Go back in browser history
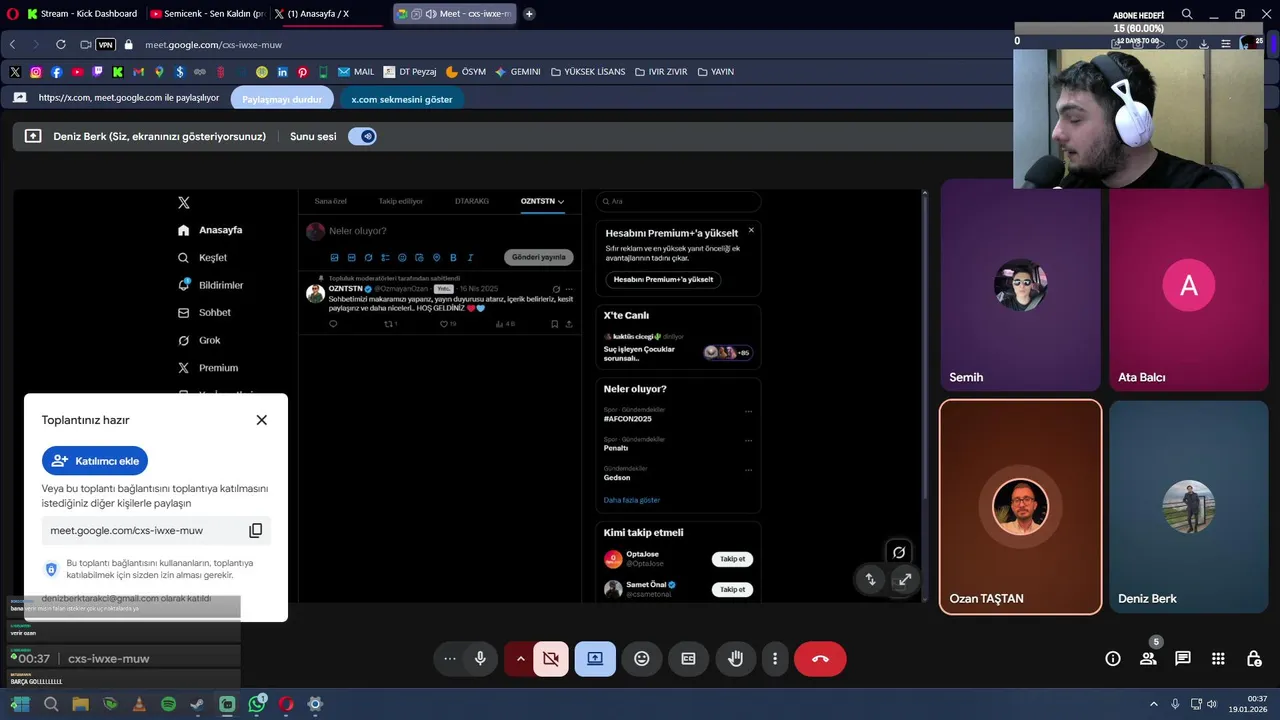Screen dimensions: 1280x720 12,45
